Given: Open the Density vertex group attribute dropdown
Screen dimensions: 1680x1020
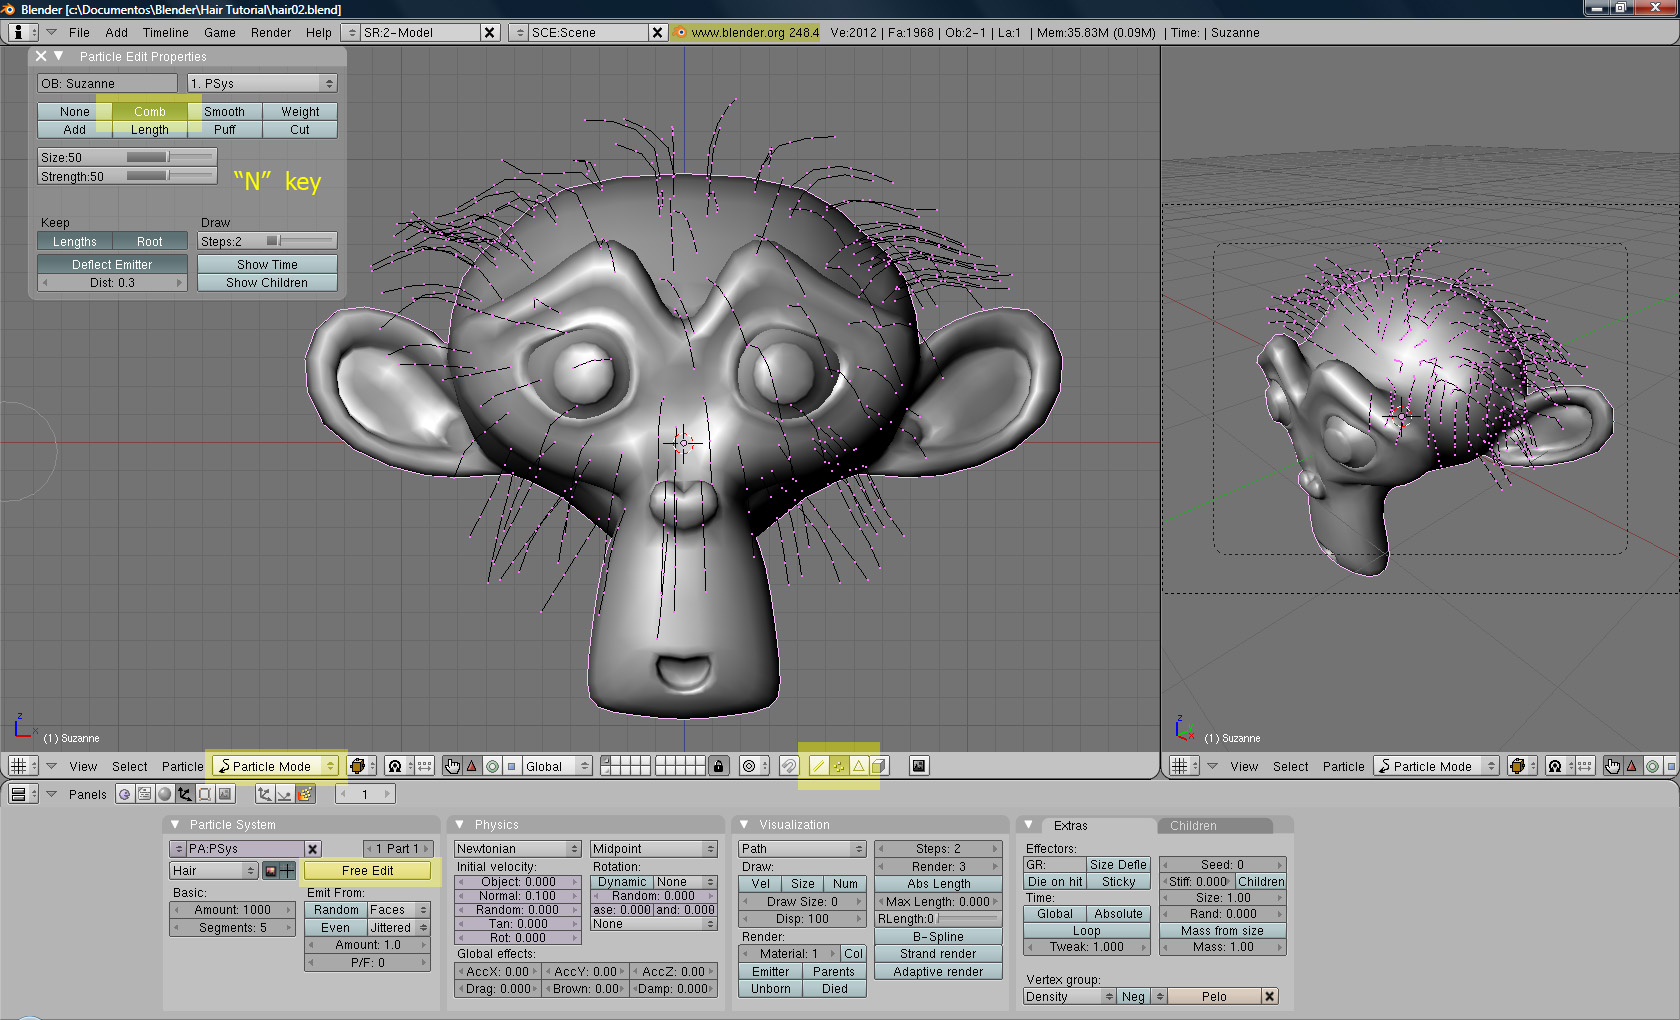Looking at the screenshot, I should pyautogui.click(x=1068, y=997).
